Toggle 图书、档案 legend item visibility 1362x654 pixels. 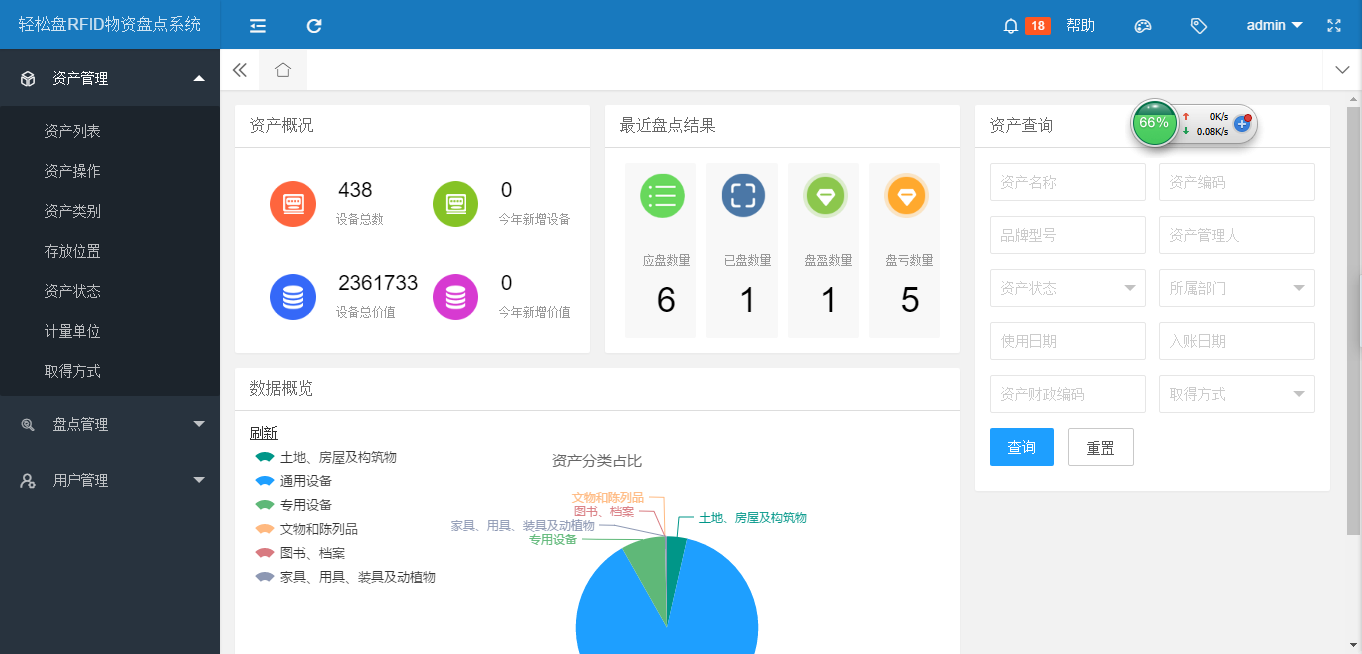311,553
